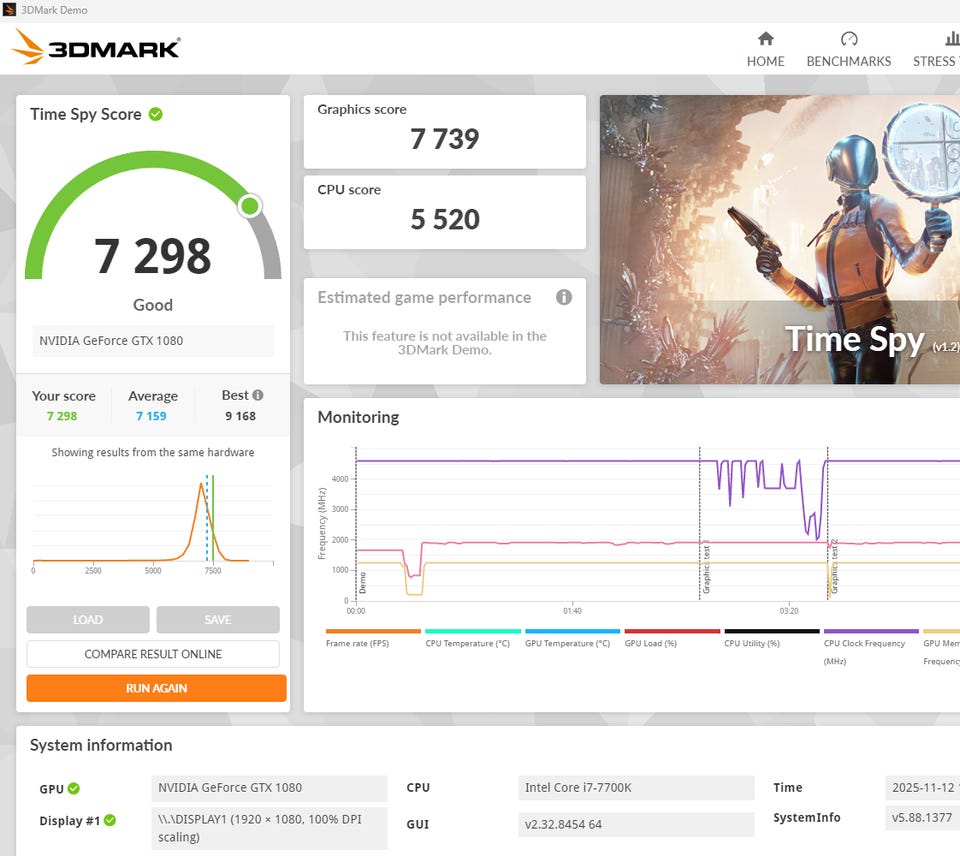Click the GPU name in System information
Image resolution: width=960 pixels, height=856 pixels.
coord(269,788)
